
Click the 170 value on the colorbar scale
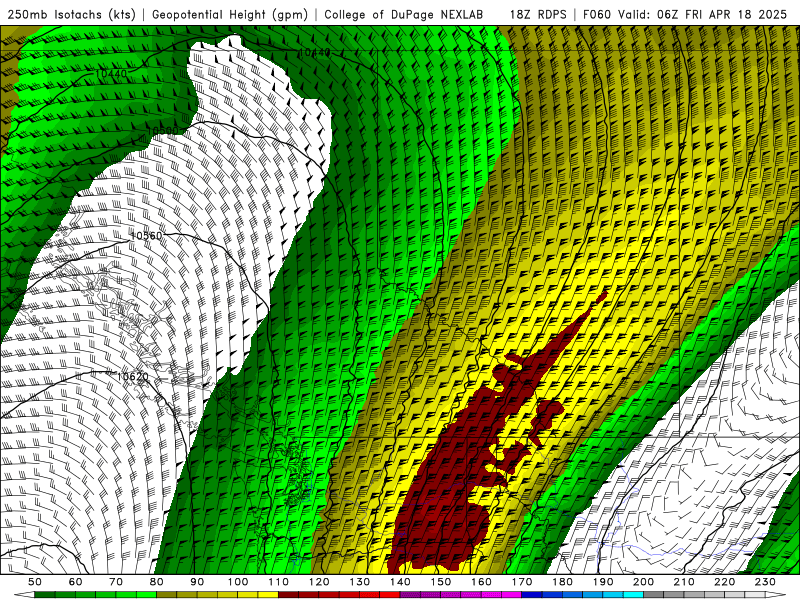pyautogui.click(x=522, y=582)
